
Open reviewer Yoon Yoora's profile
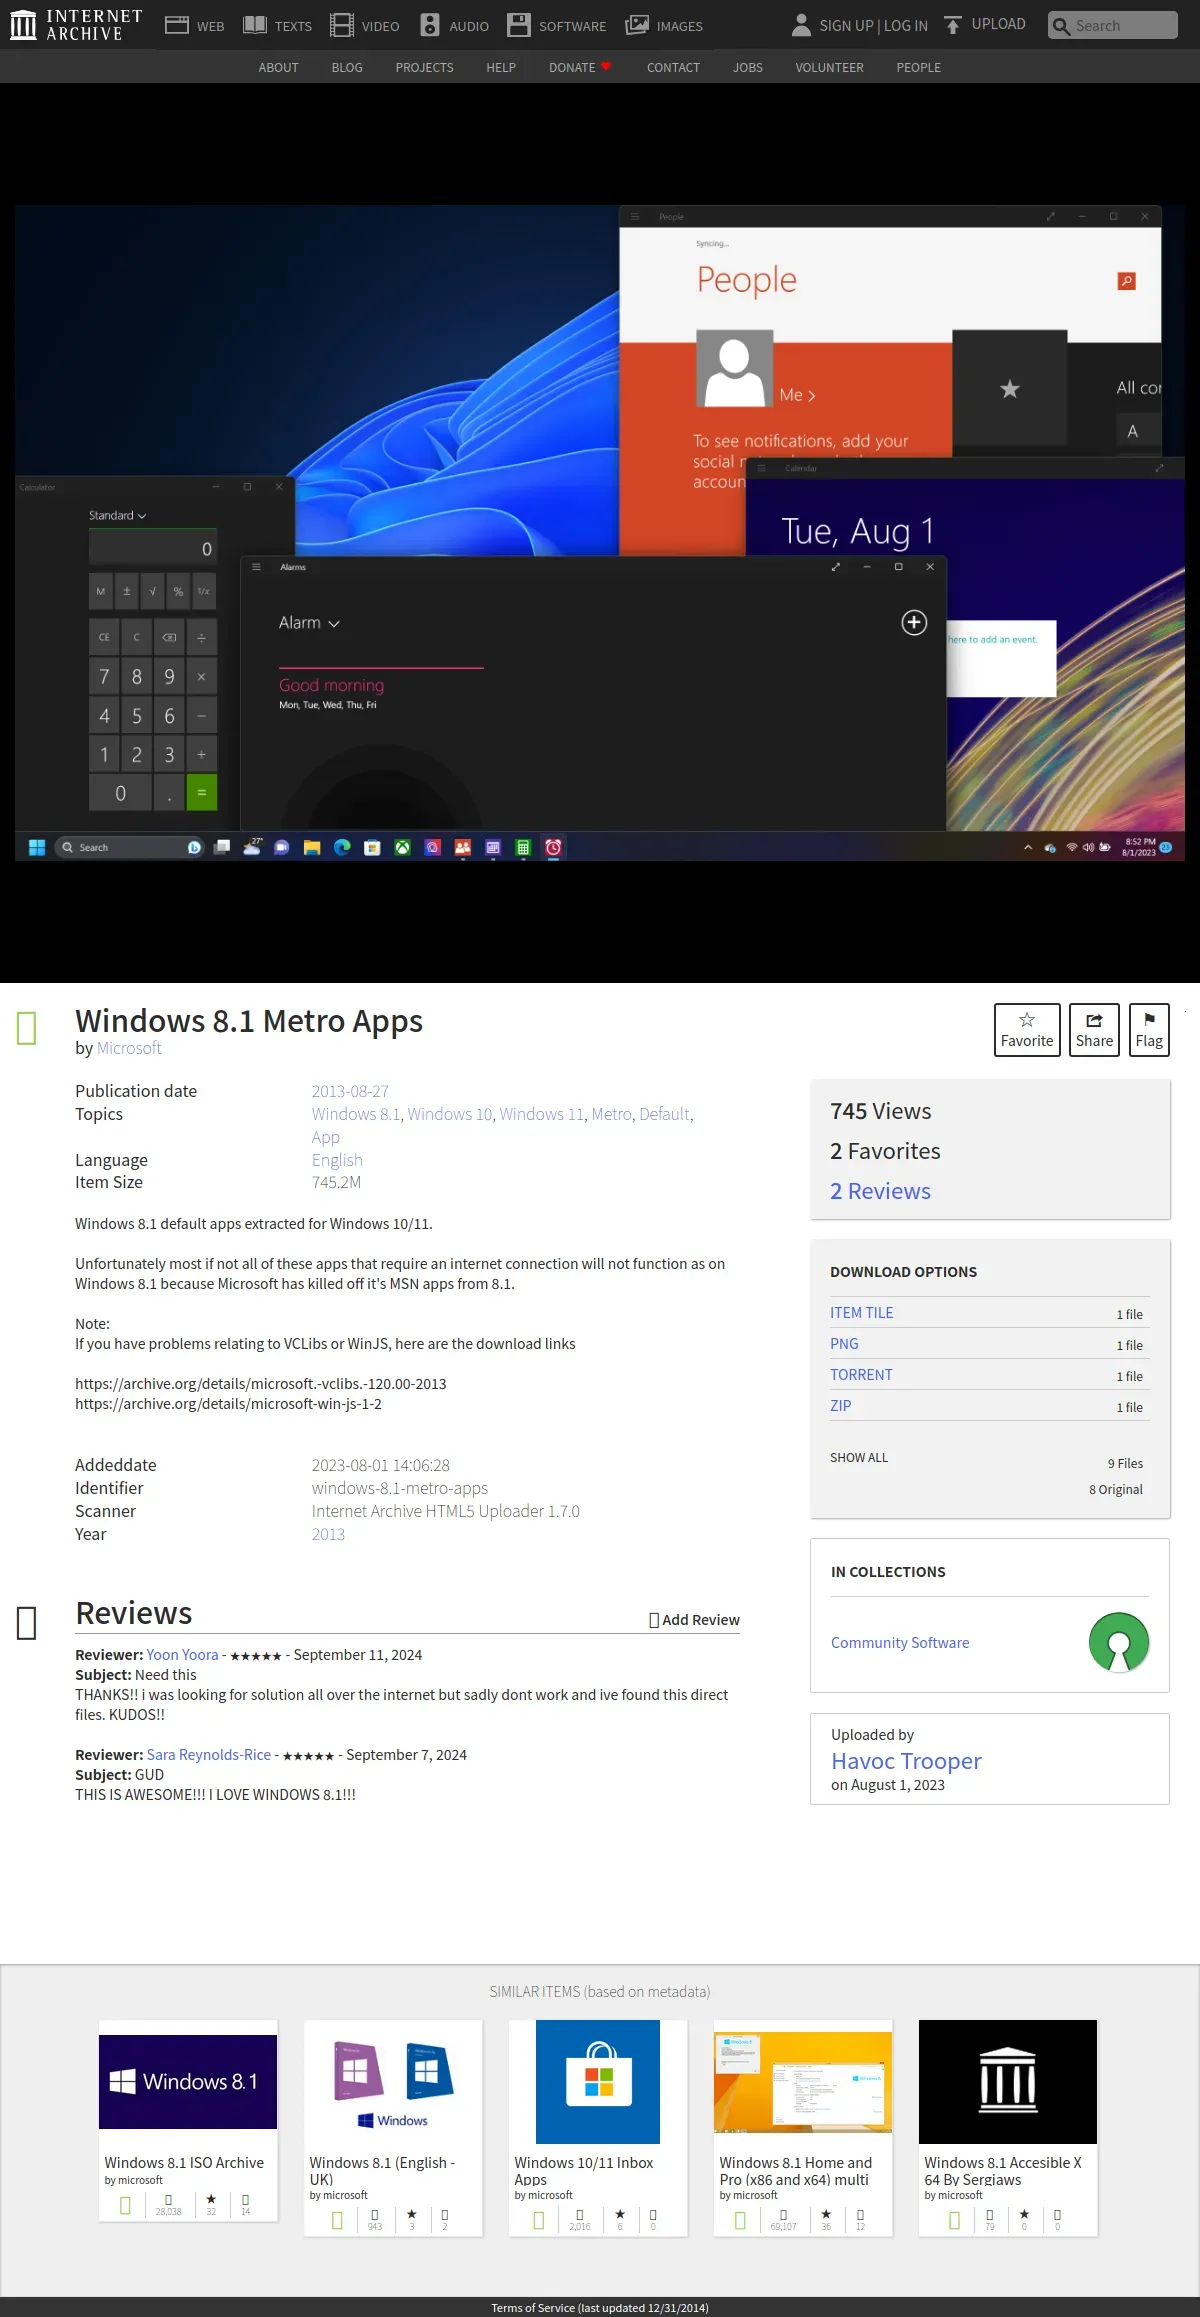(182, 1655)
